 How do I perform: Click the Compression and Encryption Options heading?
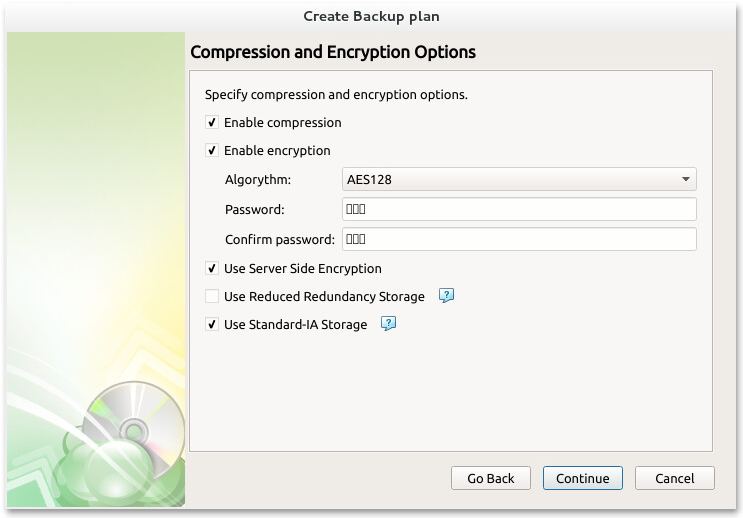tap(333, 52)
